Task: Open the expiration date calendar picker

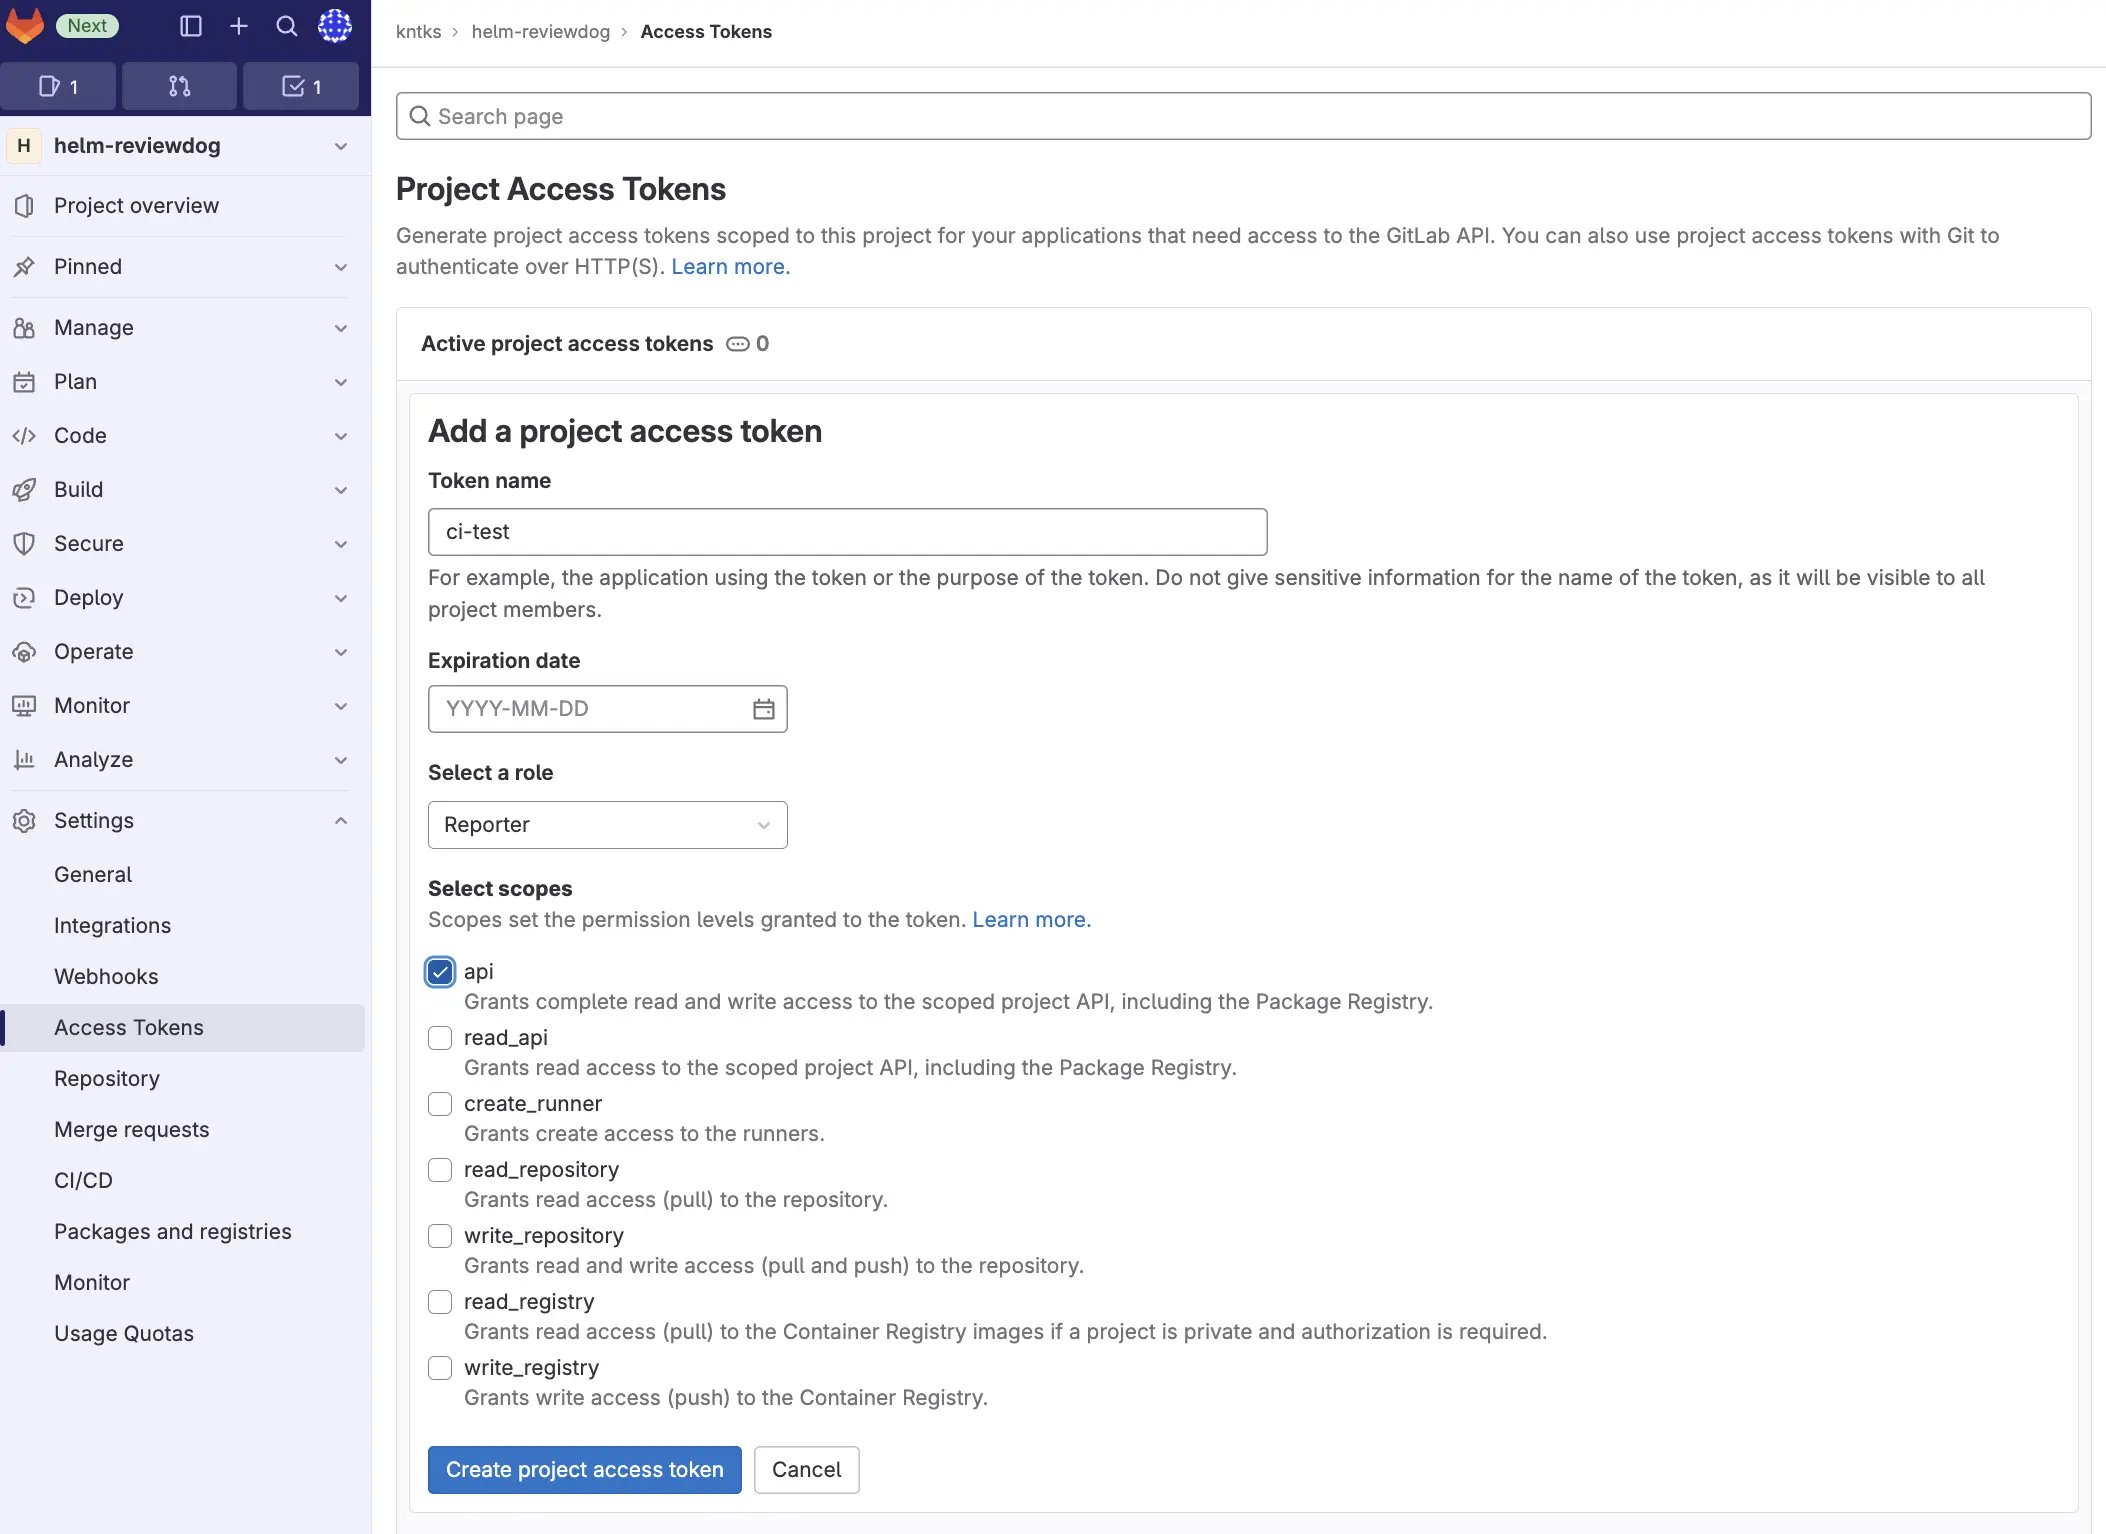Action: coord(763,708)
